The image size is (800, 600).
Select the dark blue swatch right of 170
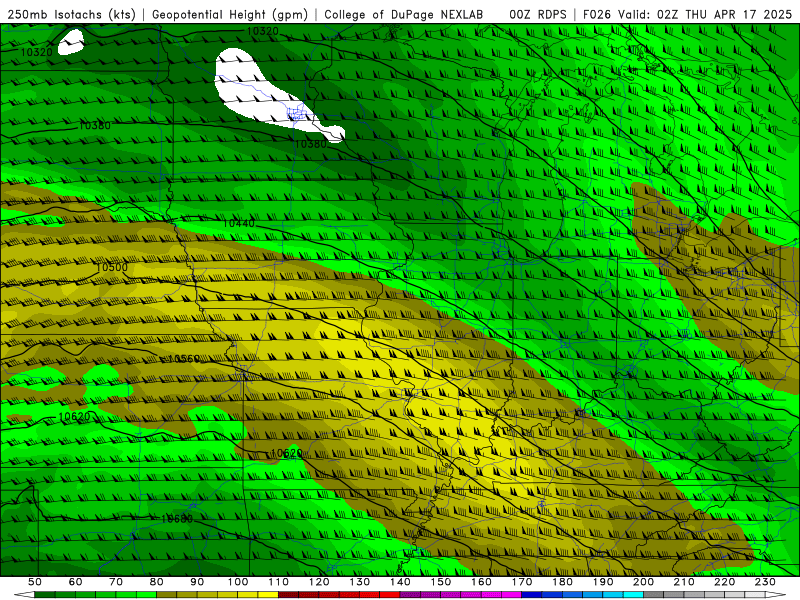point(532,595)
